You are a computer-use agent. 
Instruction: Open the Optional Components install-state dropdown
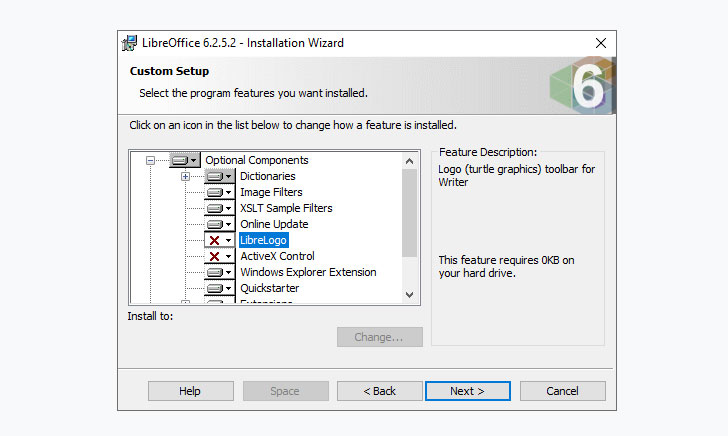click(185, 160)
